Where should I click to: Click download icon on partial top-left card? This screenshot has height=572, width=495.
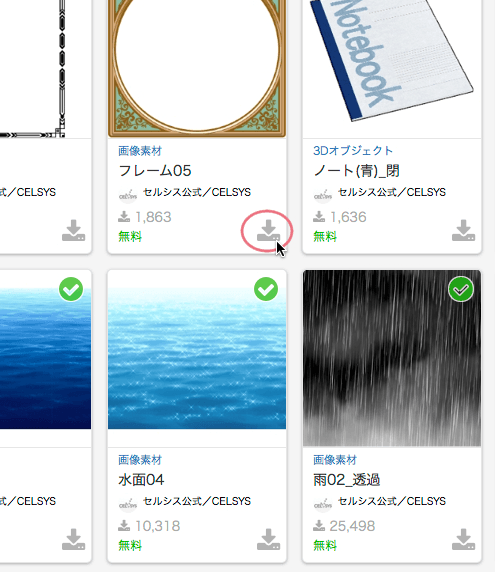(73, 231)
